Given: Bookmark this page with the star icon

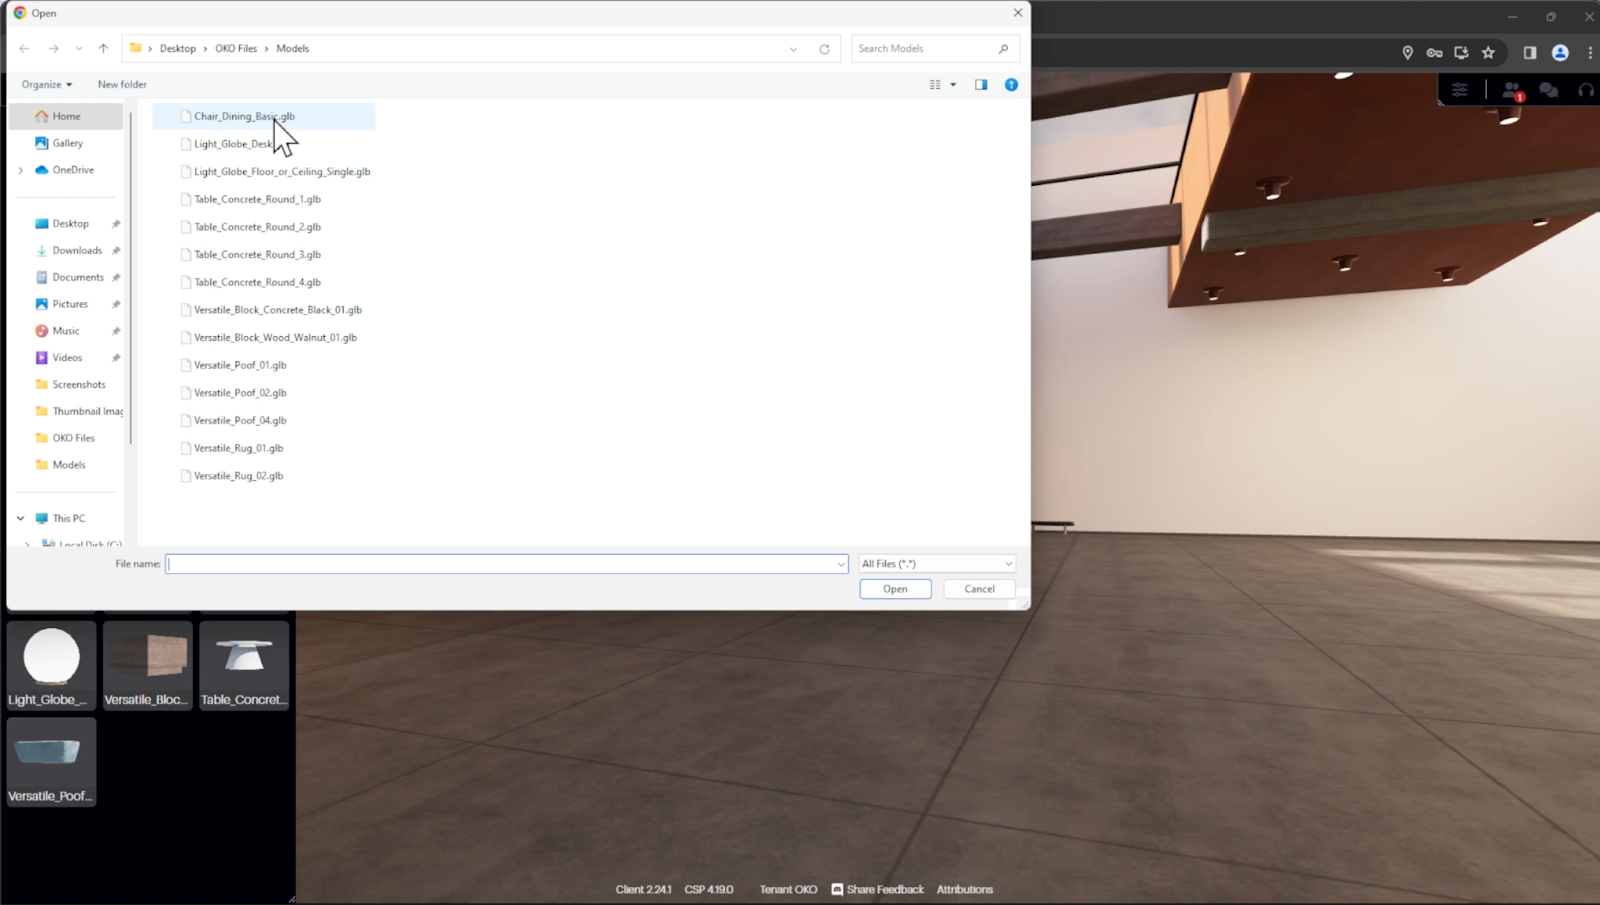Looking at the screenshot, I should [1488, 53].
